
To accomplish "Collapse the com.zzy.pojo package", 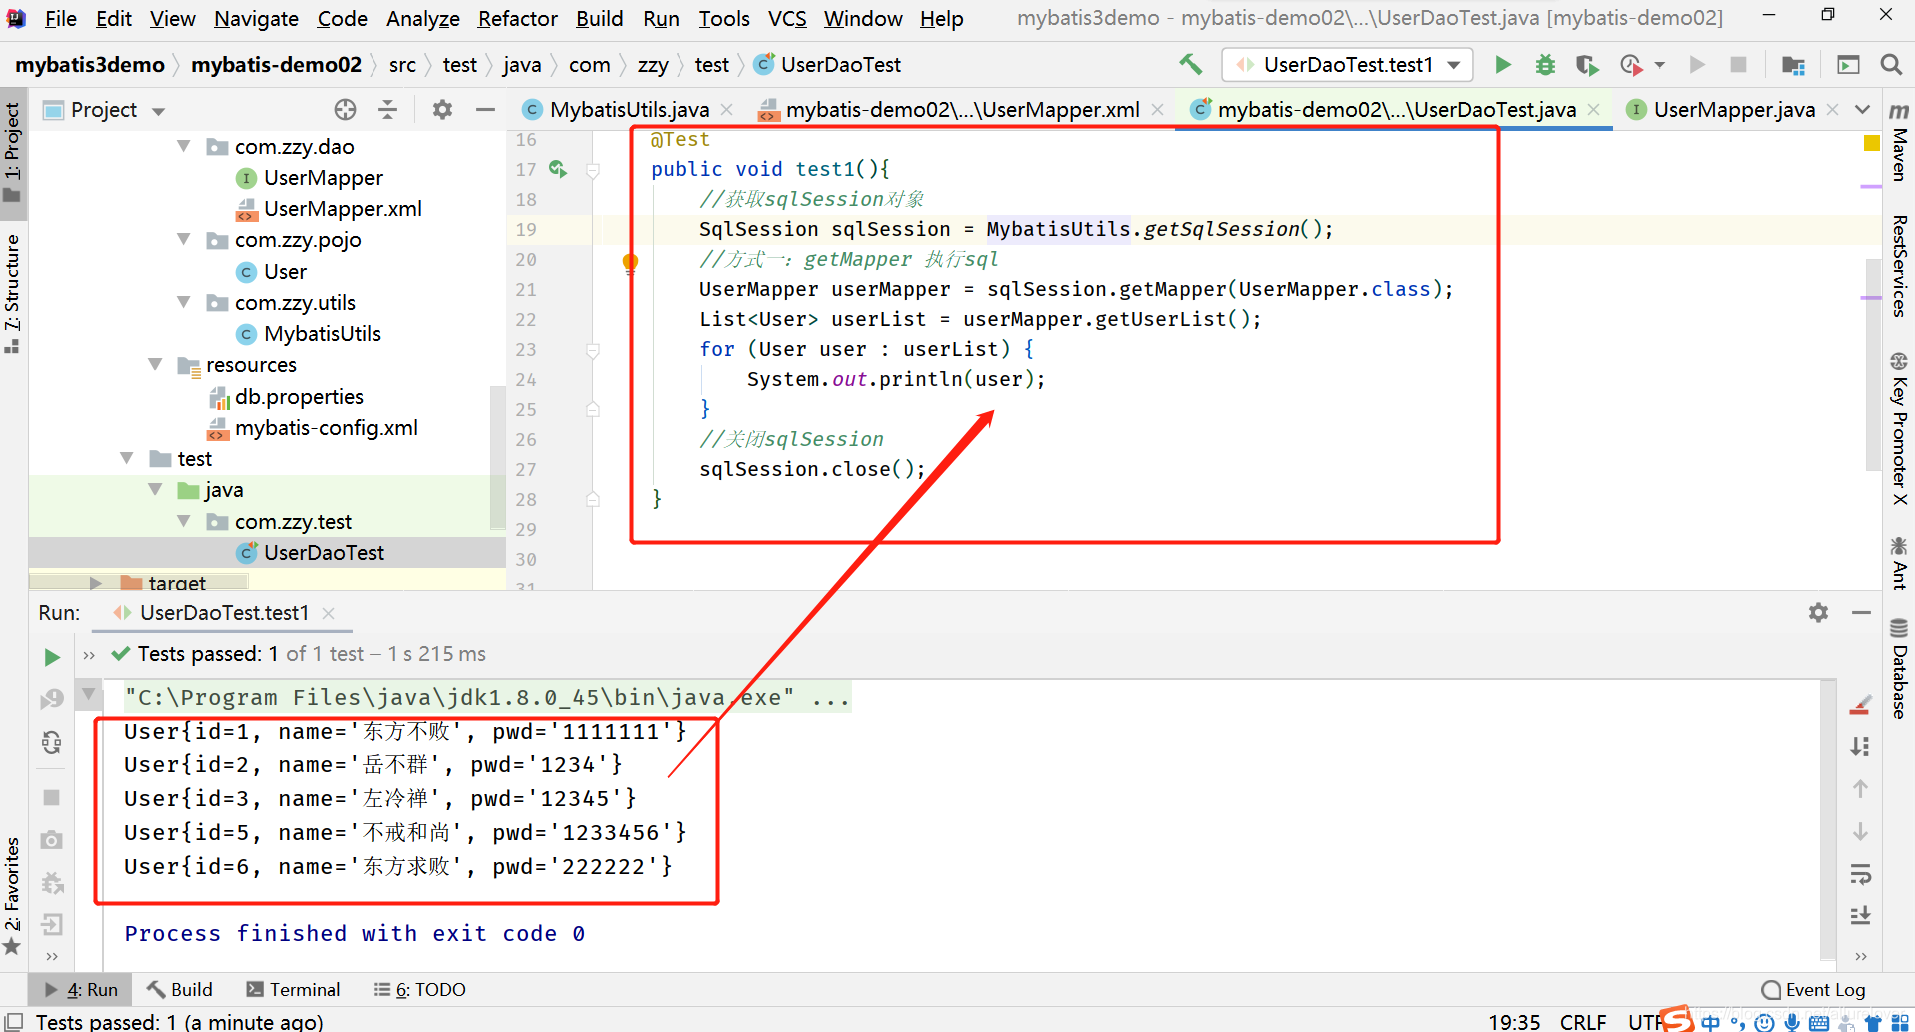I will (184, 239).
